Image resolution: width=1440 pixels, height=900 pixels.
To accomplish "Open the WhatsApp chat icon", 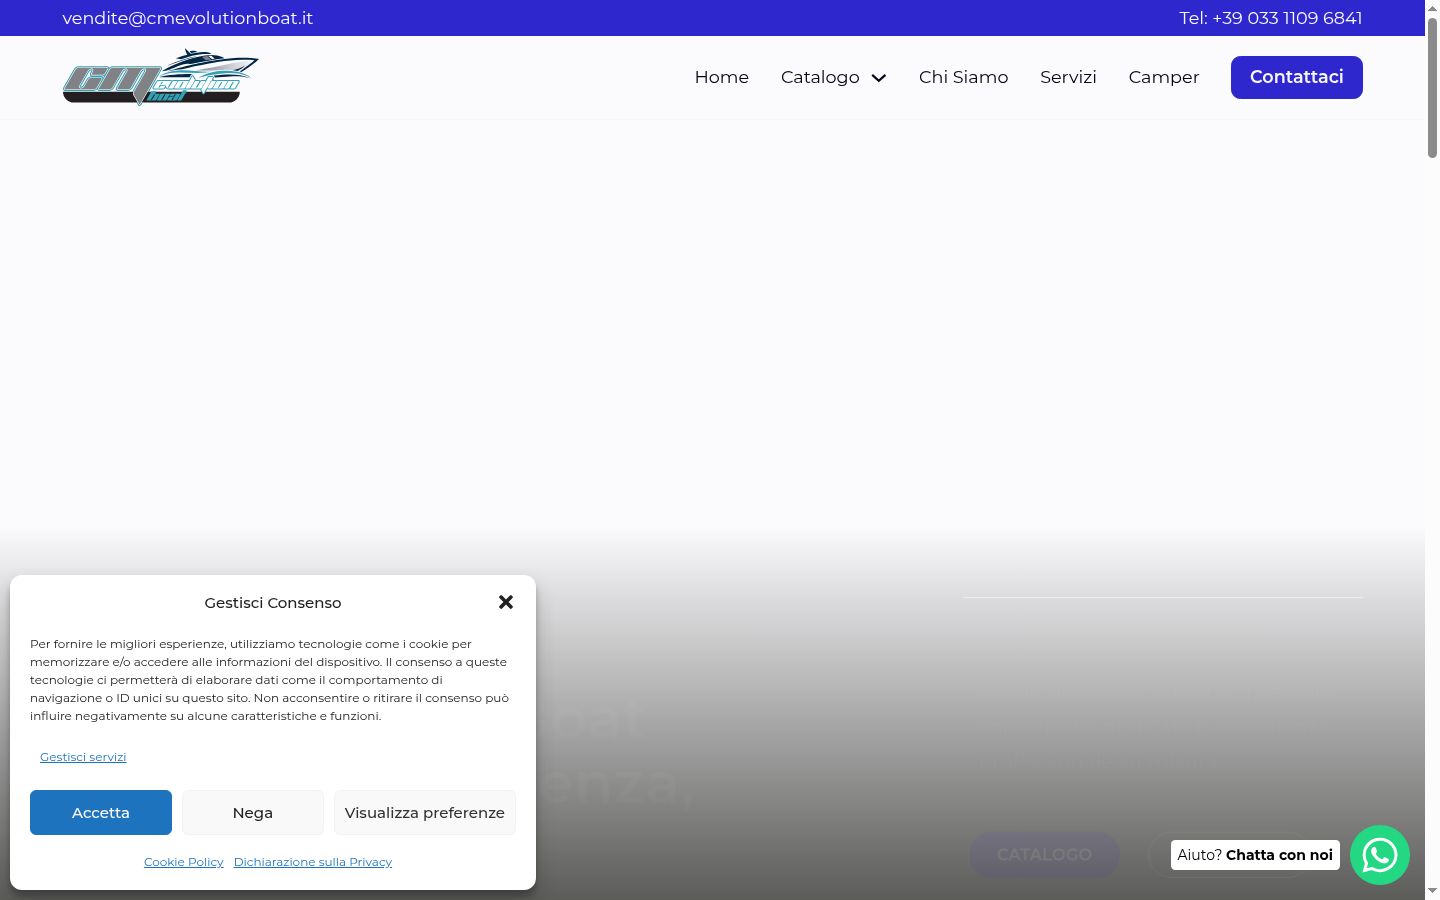I will (1380, 855).
